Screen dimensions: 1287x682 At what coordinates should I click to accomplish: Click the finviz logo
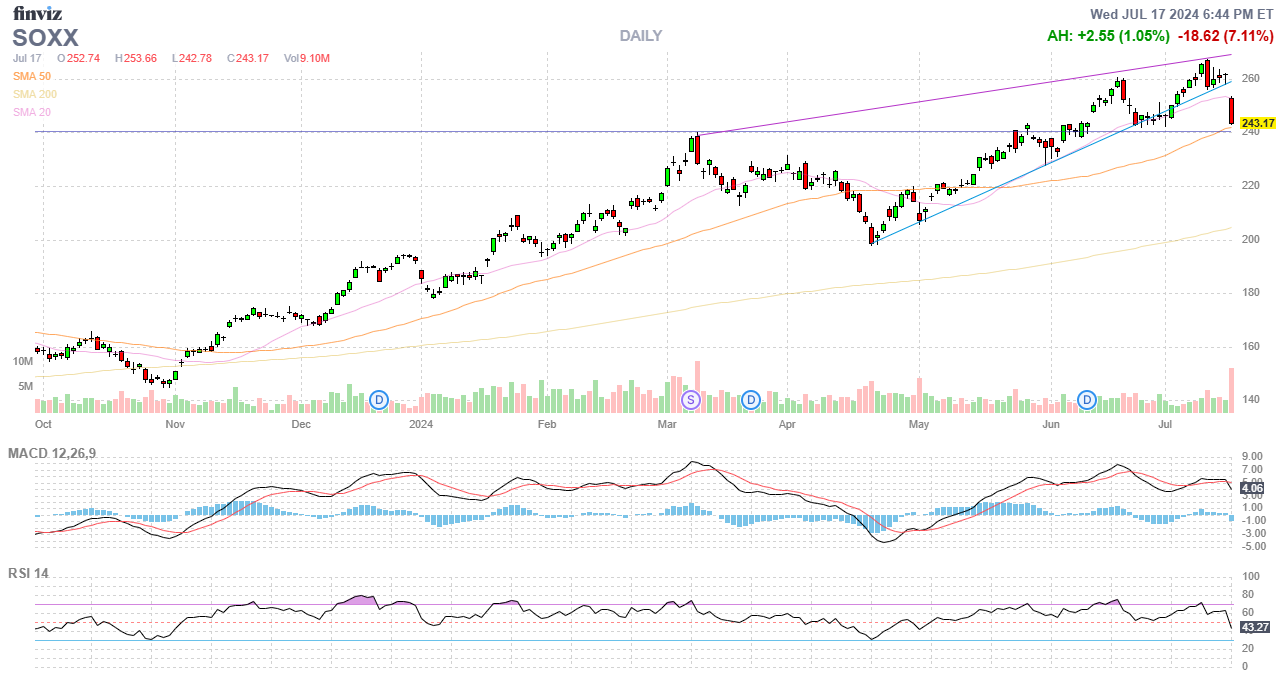[x=36, y=13]
